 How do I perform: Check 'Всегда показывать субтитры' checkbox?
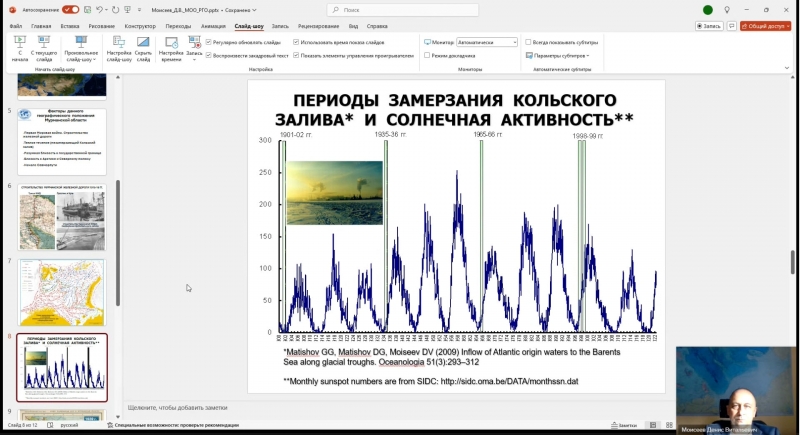tap(528, 42)
